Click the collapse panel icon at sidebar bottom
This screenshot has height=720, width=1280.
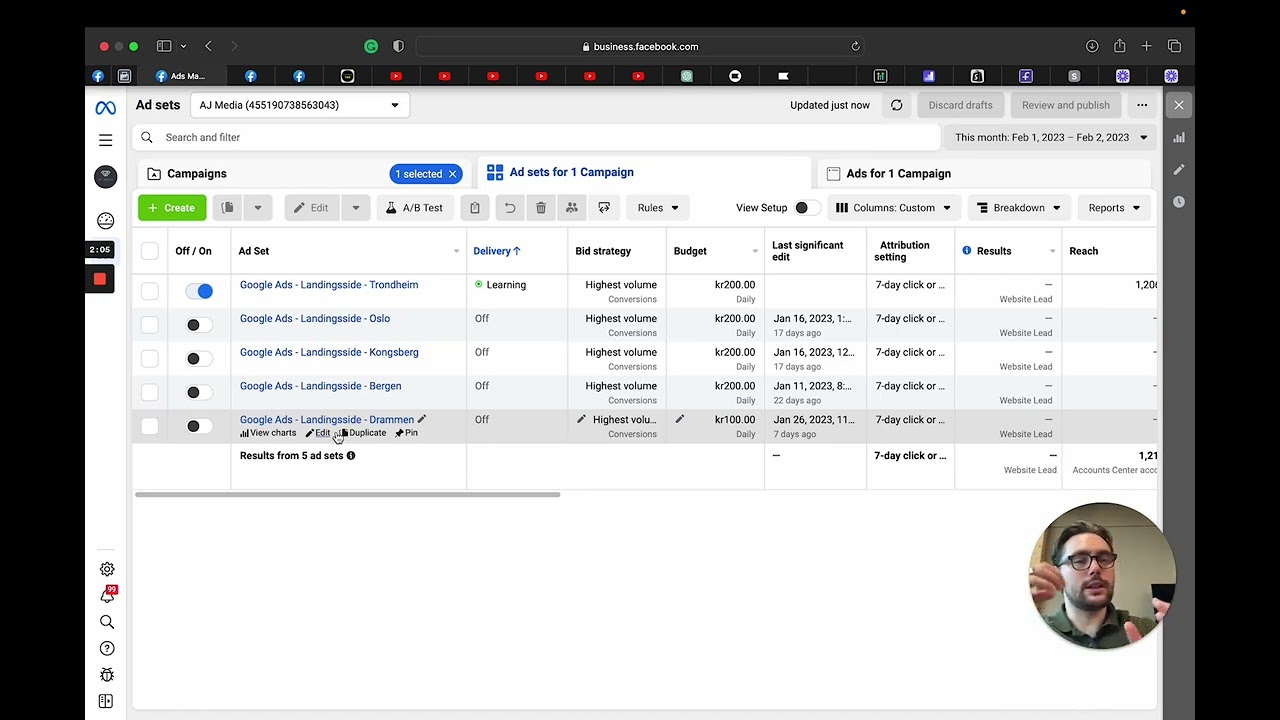(x=106, y=701)
